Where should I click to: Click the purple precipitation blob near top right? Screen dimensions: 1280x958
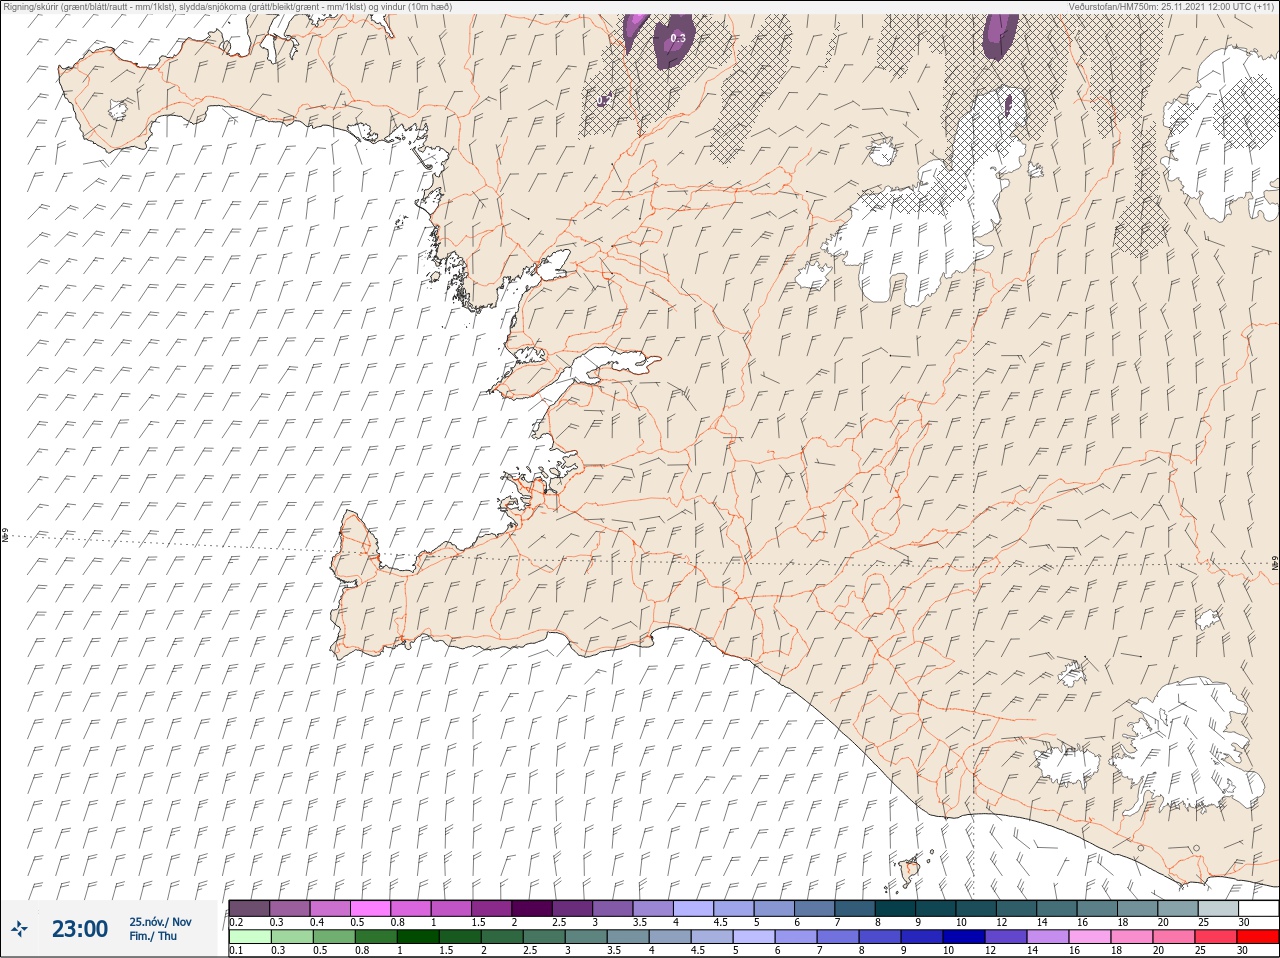(x=998, y=36)
